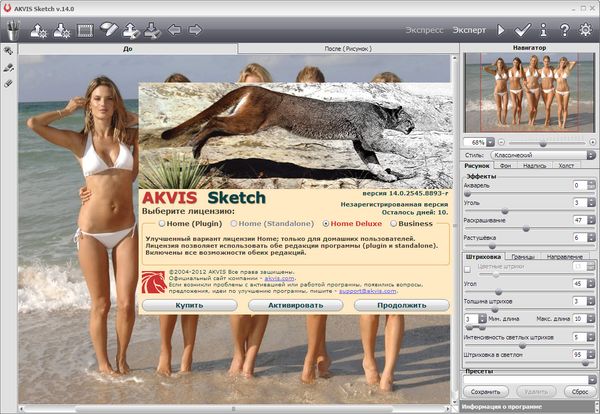
Task: Click the redo right-arrow icon
Action: (195, 30)
